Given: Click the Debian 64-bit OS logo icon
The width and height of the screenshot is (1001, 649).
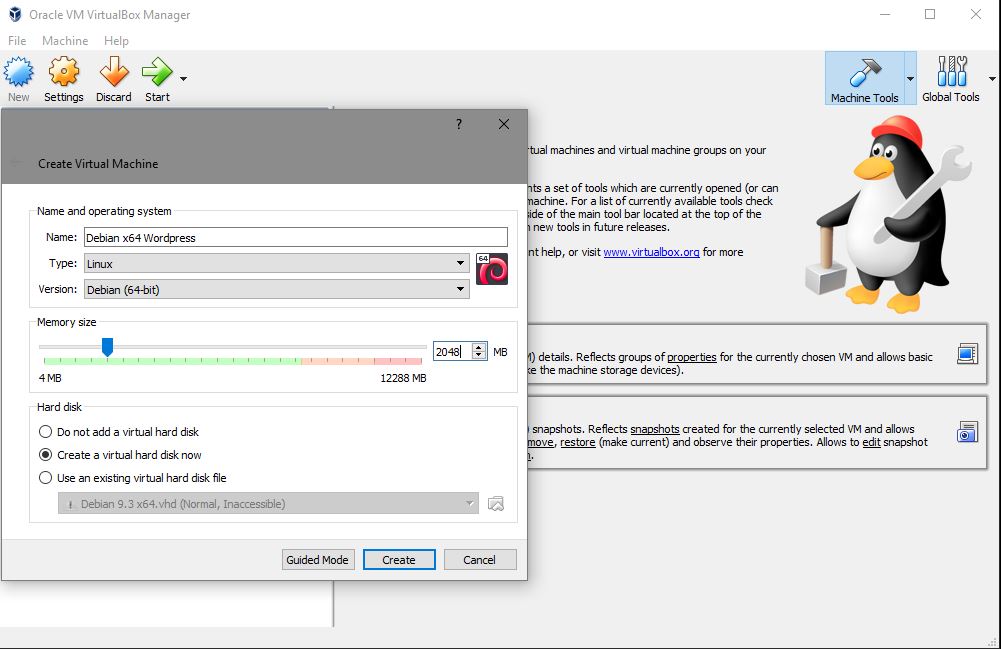Looking at the screenshot, I should pos(492,269).
